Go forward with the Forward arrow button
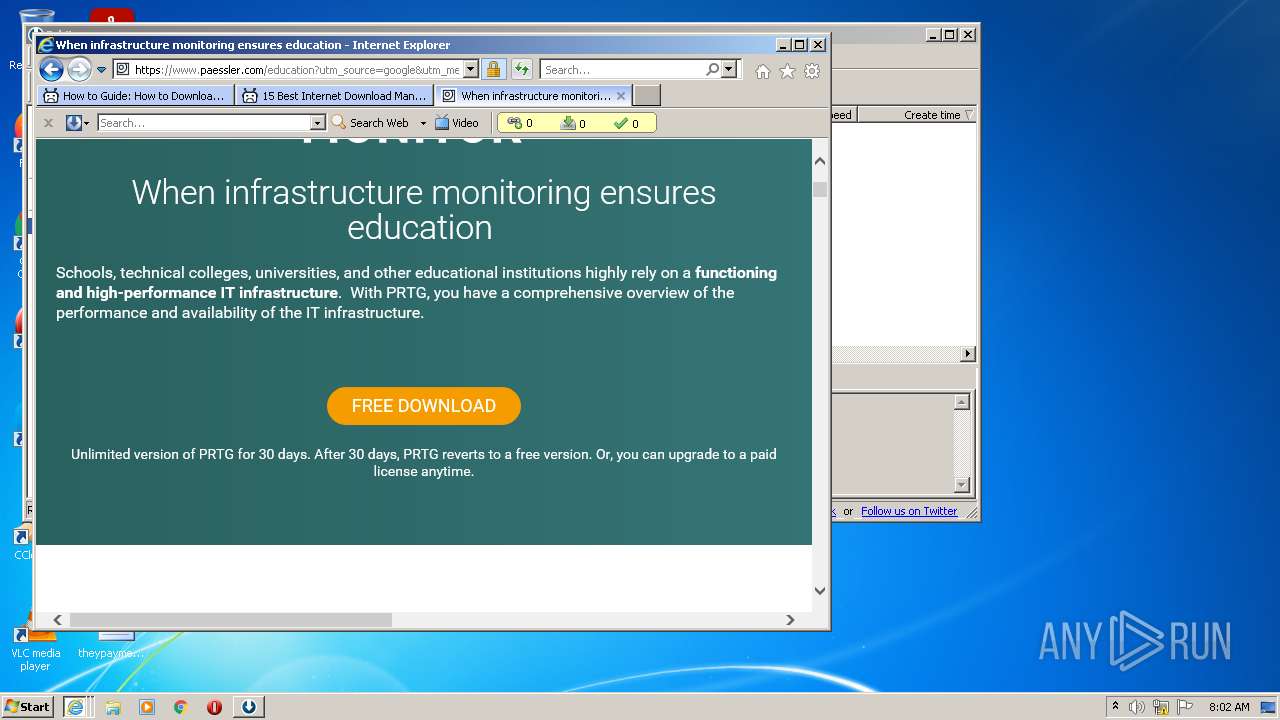1280x720 pixels. 79,70
